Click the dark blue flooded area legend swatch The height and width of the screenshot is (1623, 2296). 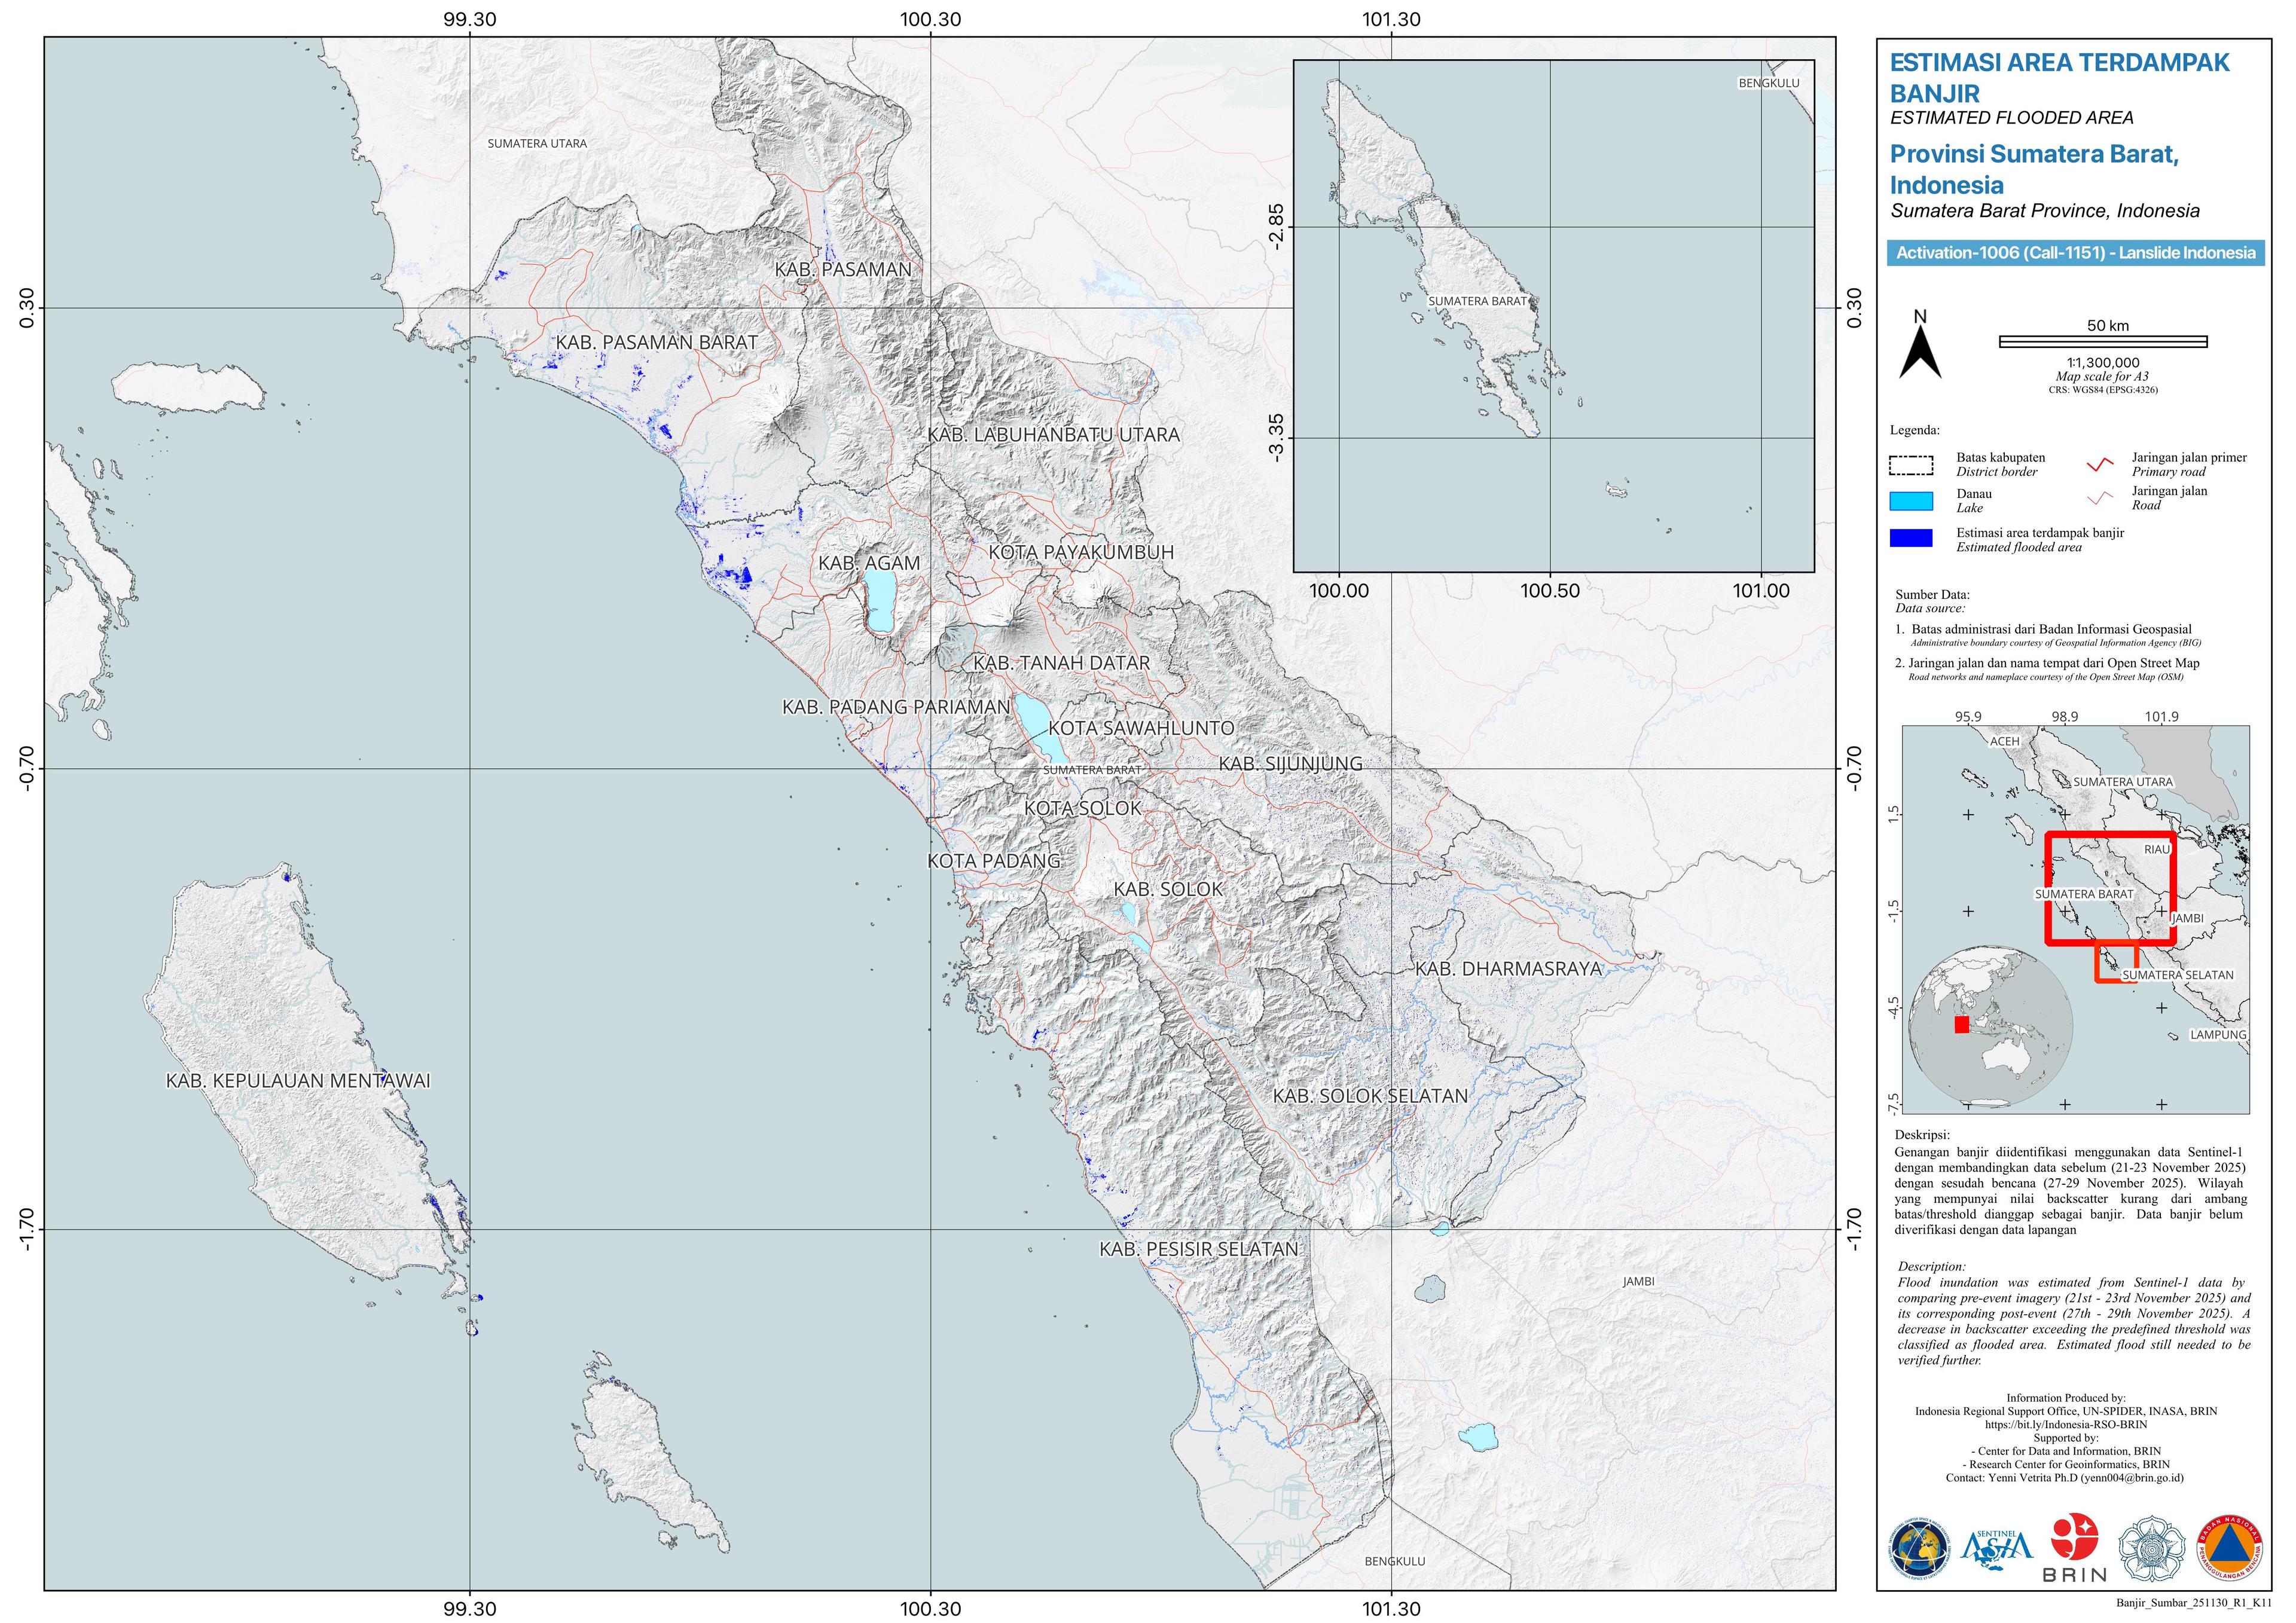1911,539
